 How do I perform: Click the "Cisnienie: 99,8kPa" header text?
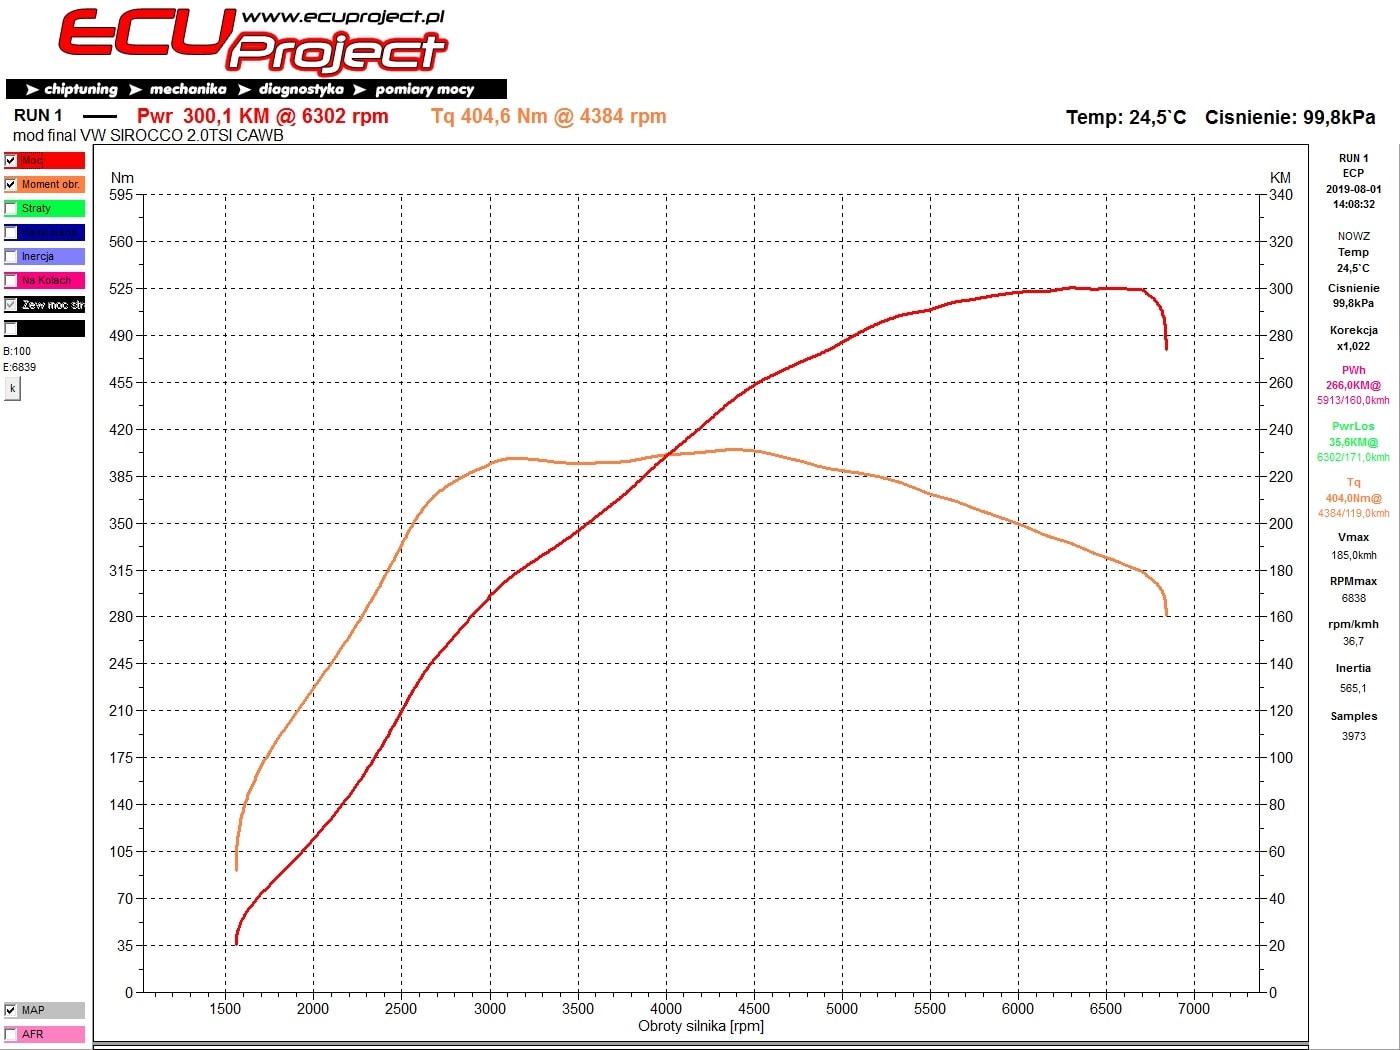[1290, 117]
